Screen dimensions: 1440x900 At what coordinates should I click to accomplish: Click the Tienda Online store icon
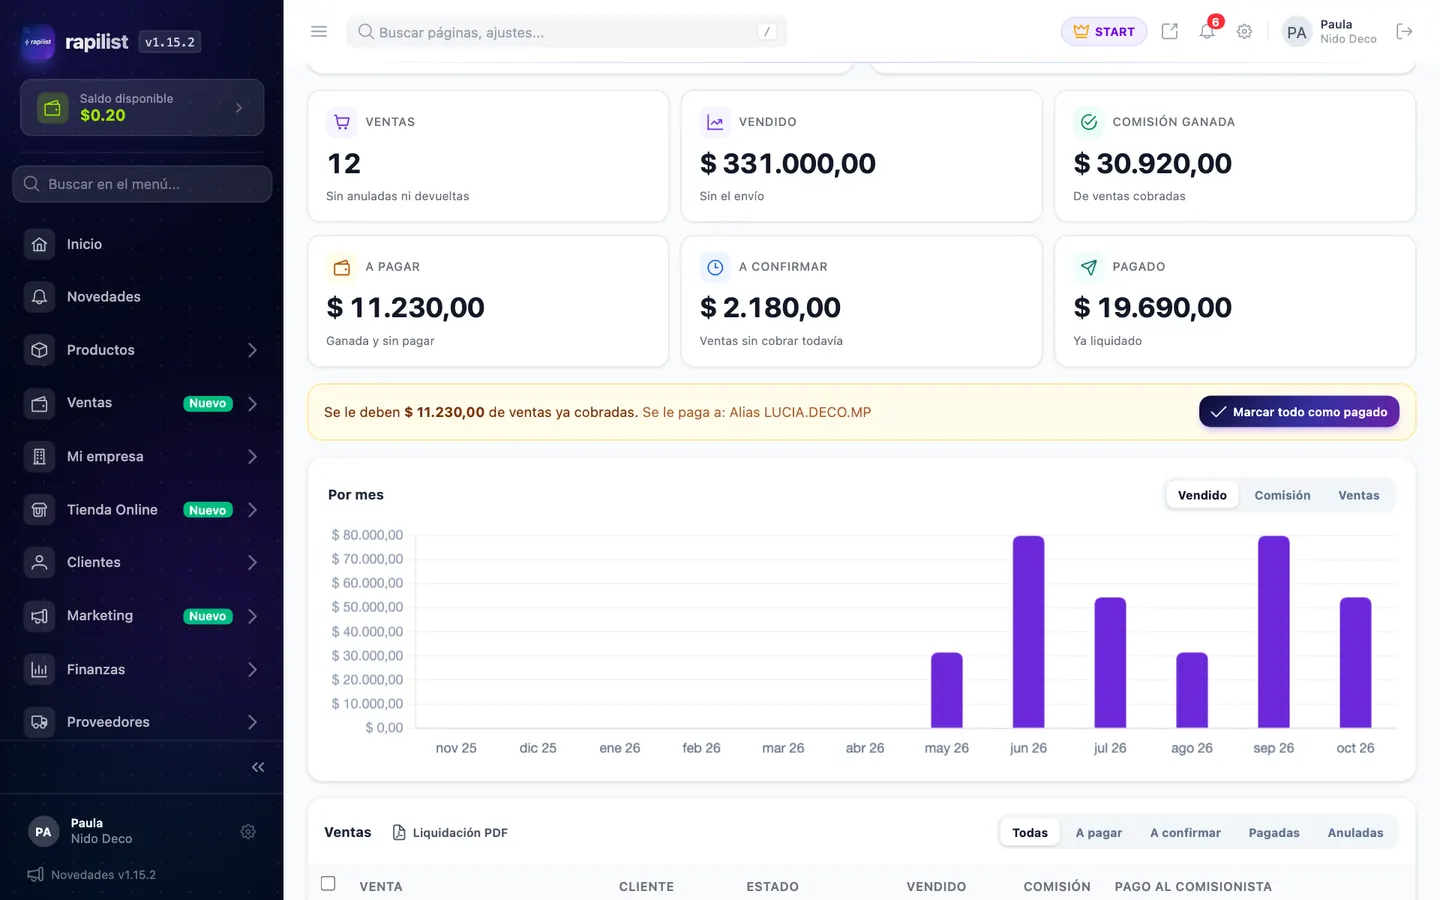39,510
